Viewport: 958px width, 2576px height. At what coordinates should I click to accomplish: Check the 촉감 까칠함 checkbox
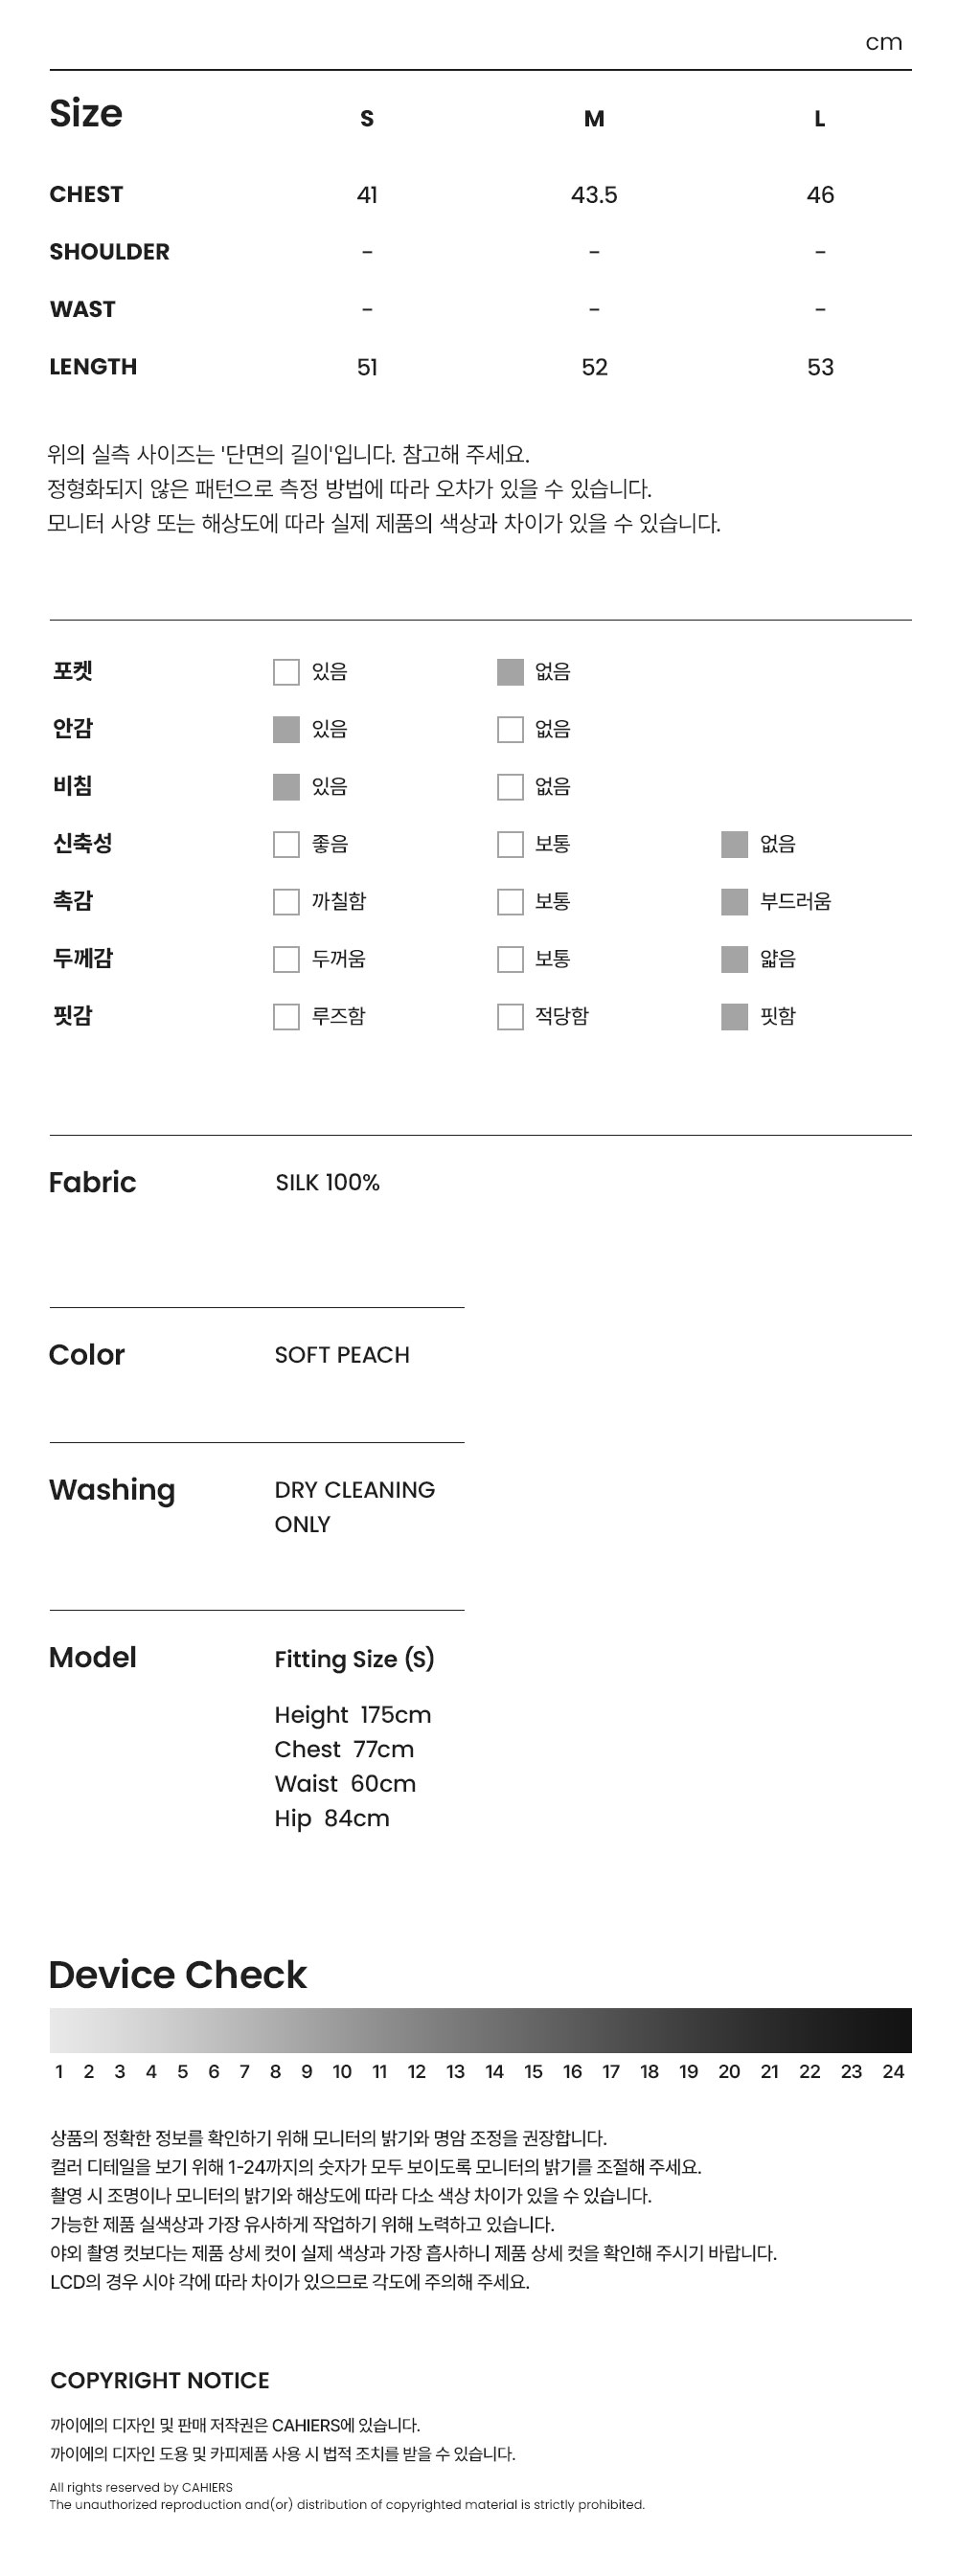click(x=286, y=902)
